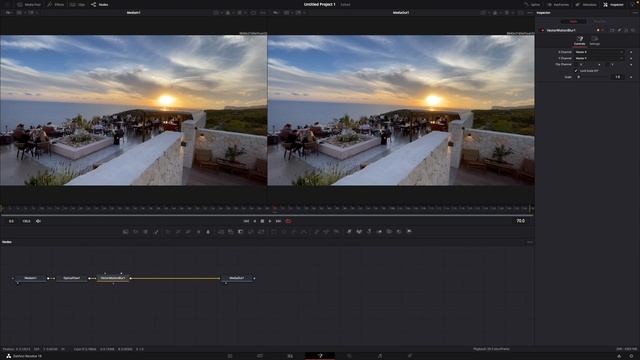Add a Background node from toolbar
The height and width of the screenshot is (360, 640).
point(125,232)
